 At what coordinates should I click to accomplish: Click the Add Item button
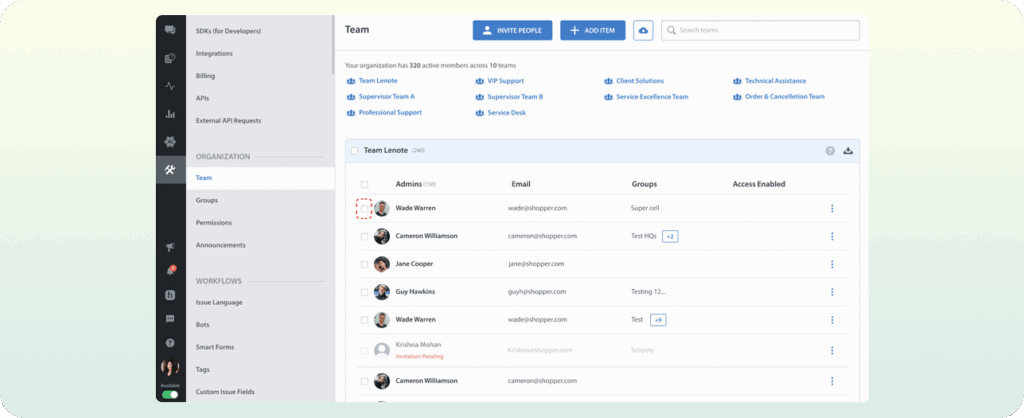593,30
